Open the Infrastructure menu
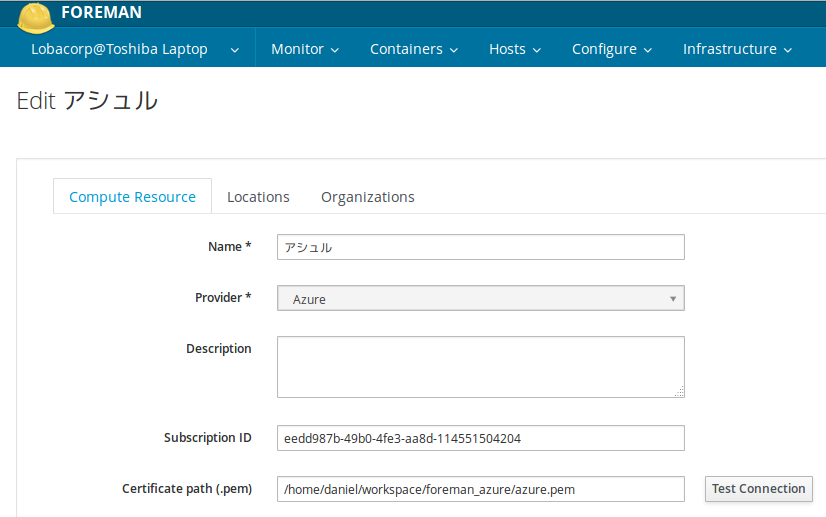826x517 pixels. click(x=738, y=49)
